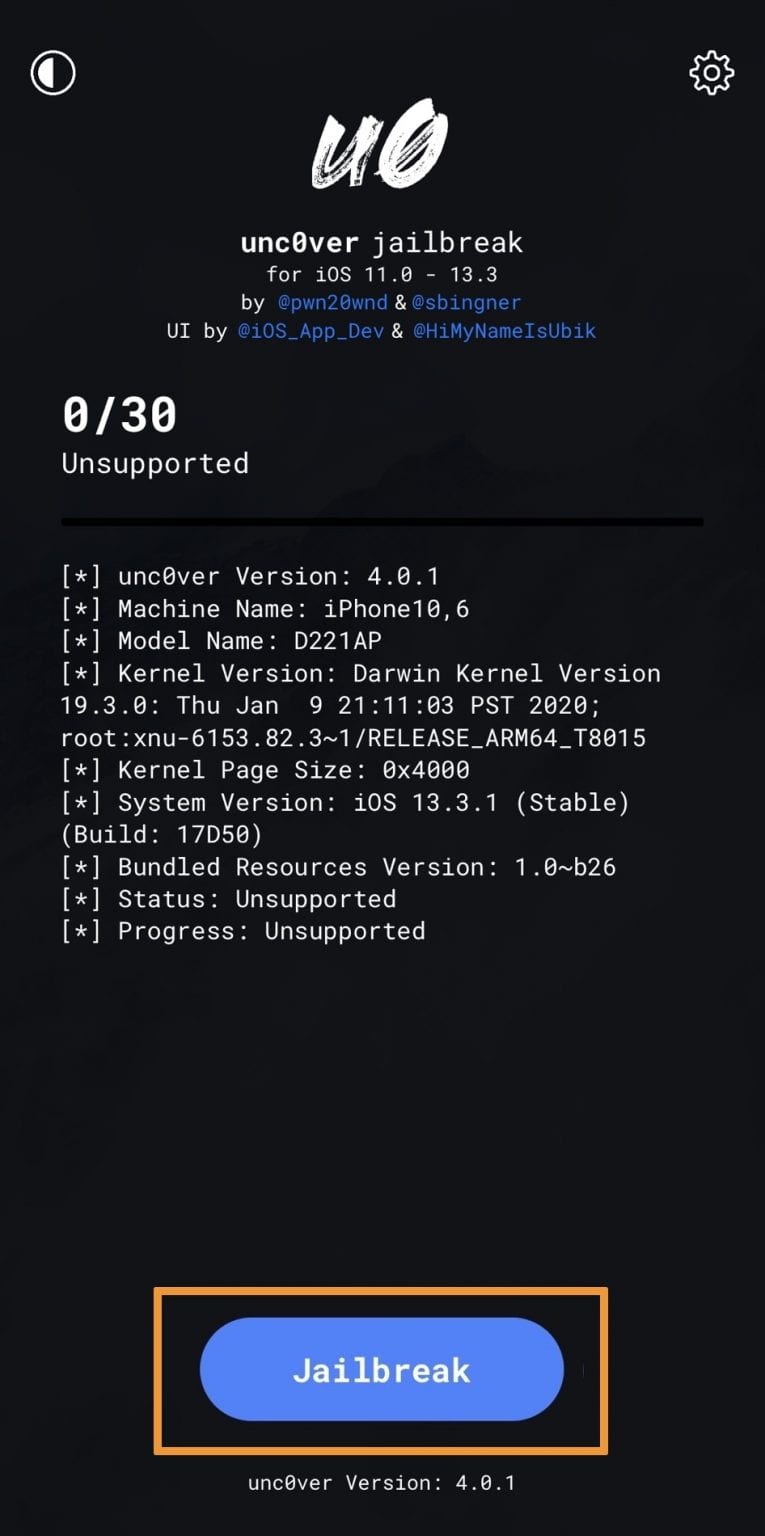Visit the @HiMyNameIsUbik link
Viewport: 765px width, 1536px height.
(505, 331)
